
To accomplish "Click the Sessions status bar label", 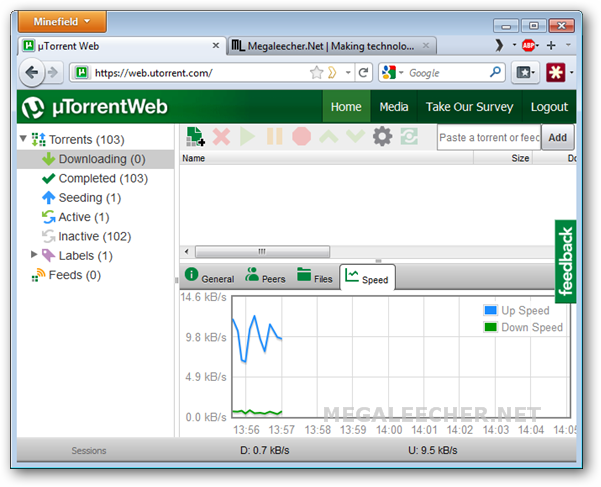I will pyautogui.click(x=89, y=451).
